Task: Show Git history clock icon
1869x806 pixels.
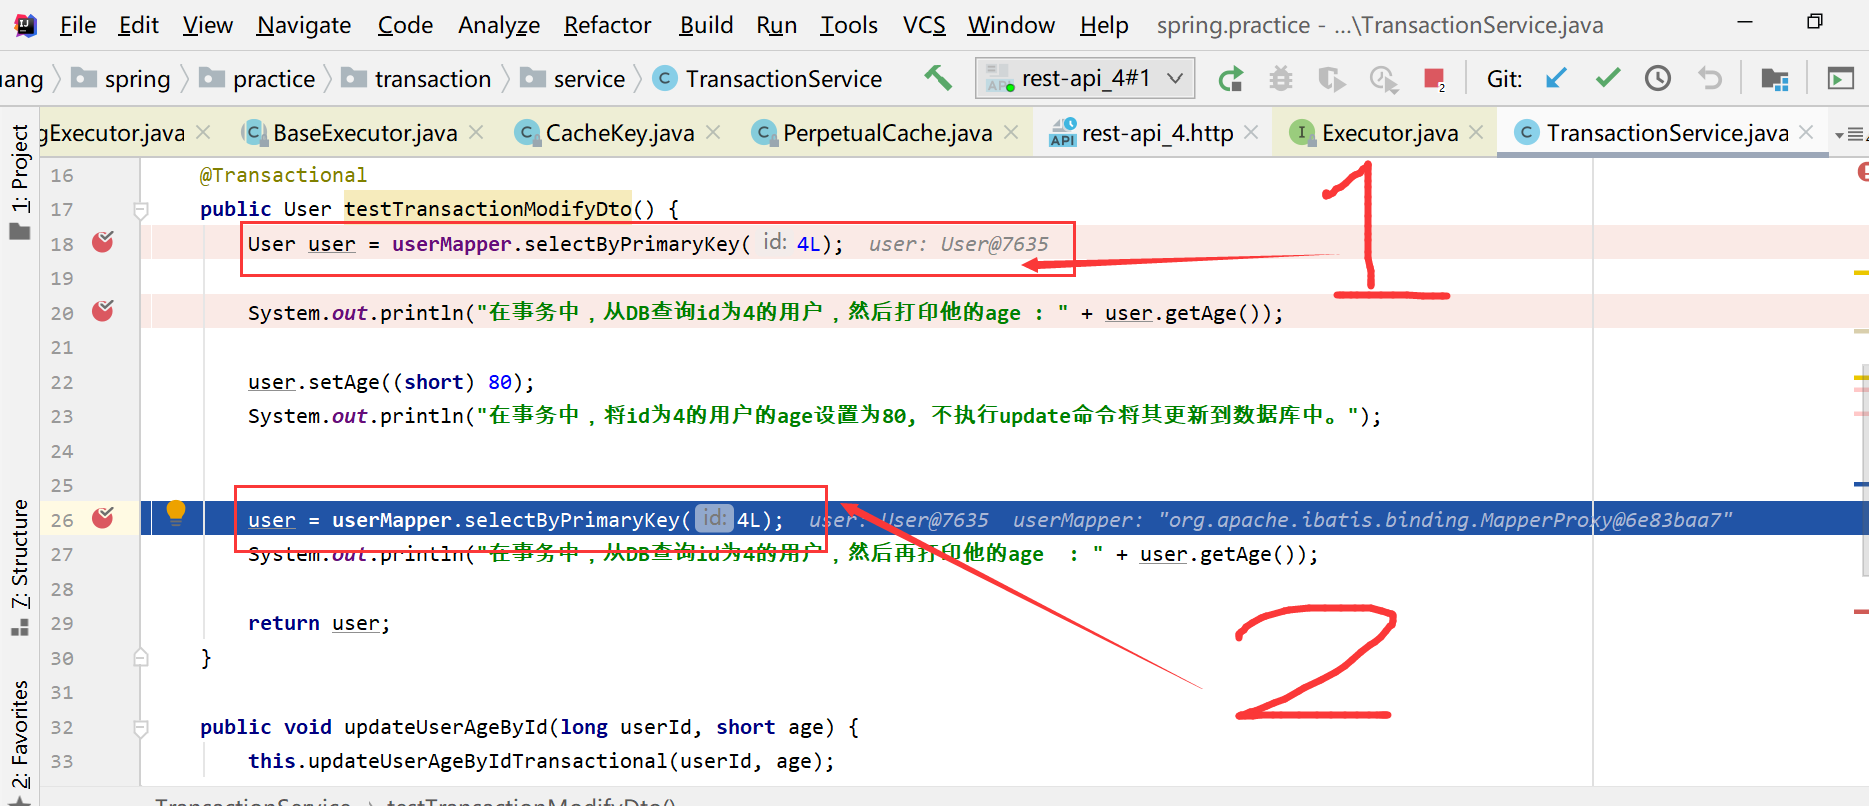Action: tap(1658, 78)
